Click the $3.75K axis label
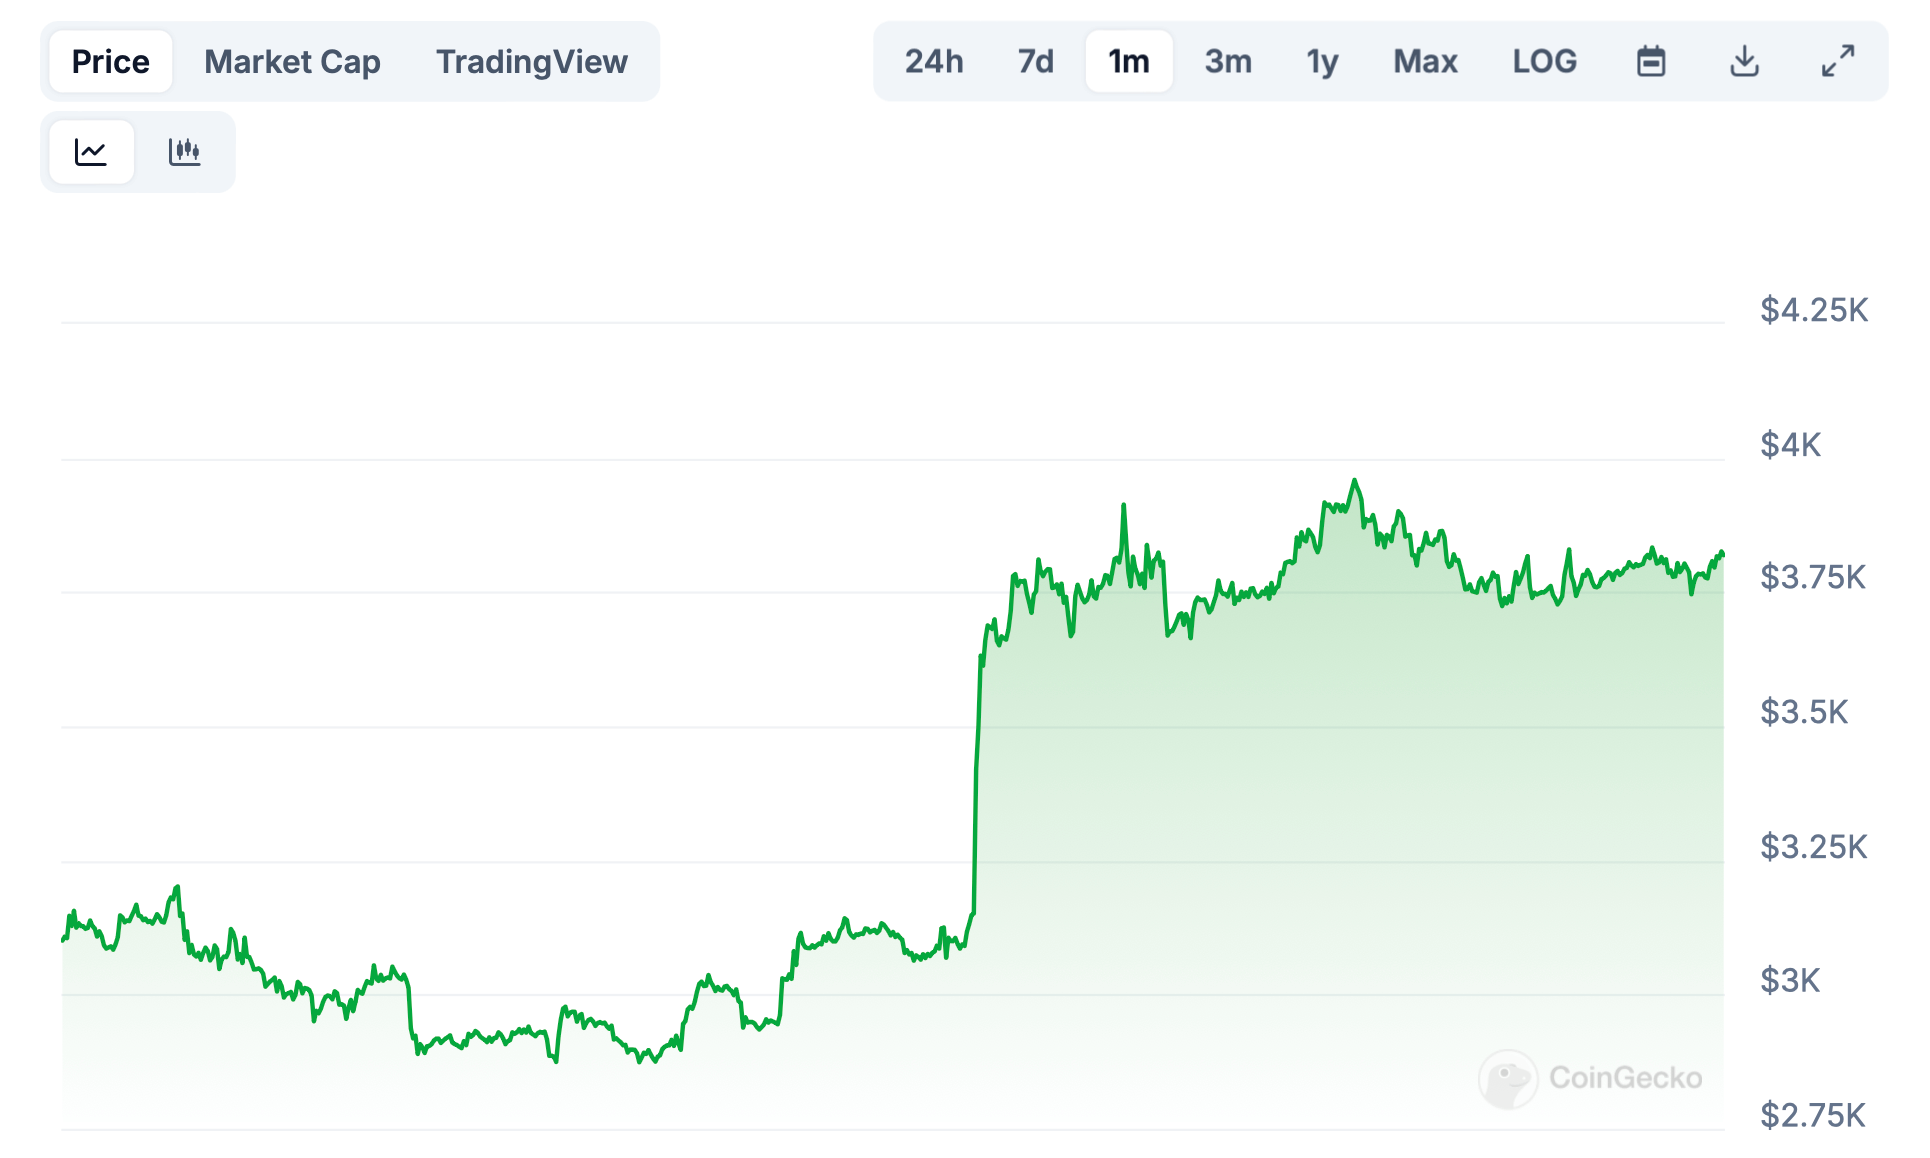 1813,577
